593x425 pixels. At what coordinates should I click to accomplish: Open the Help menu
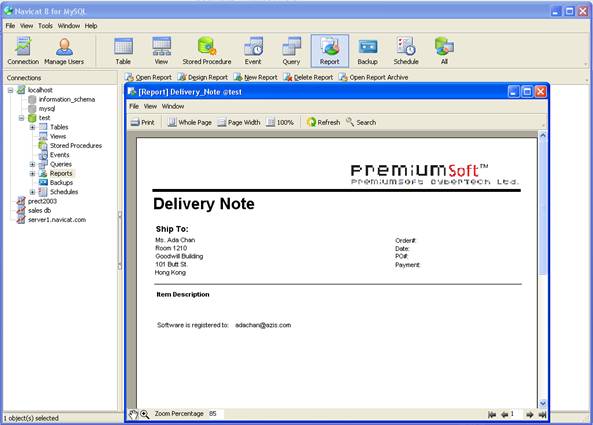coord(91,26)
